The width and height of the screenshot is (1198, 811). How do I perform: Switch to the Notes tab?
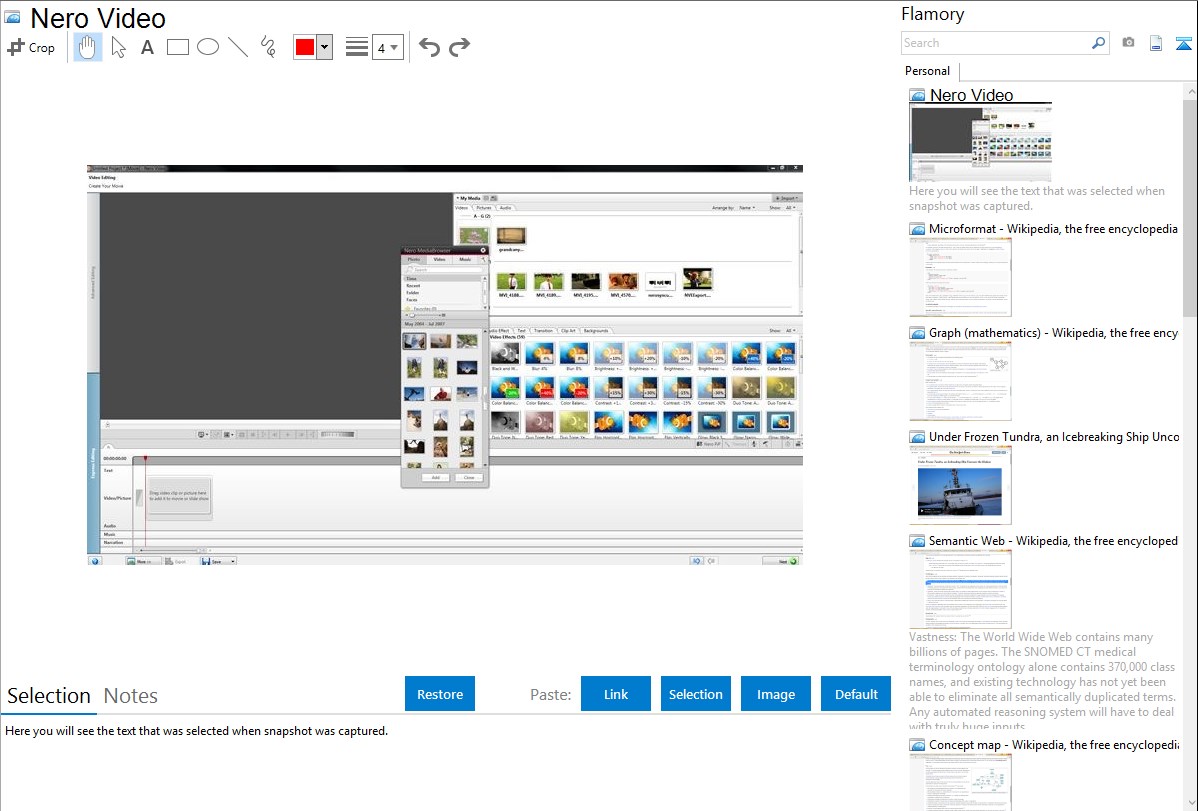[131, 696]
